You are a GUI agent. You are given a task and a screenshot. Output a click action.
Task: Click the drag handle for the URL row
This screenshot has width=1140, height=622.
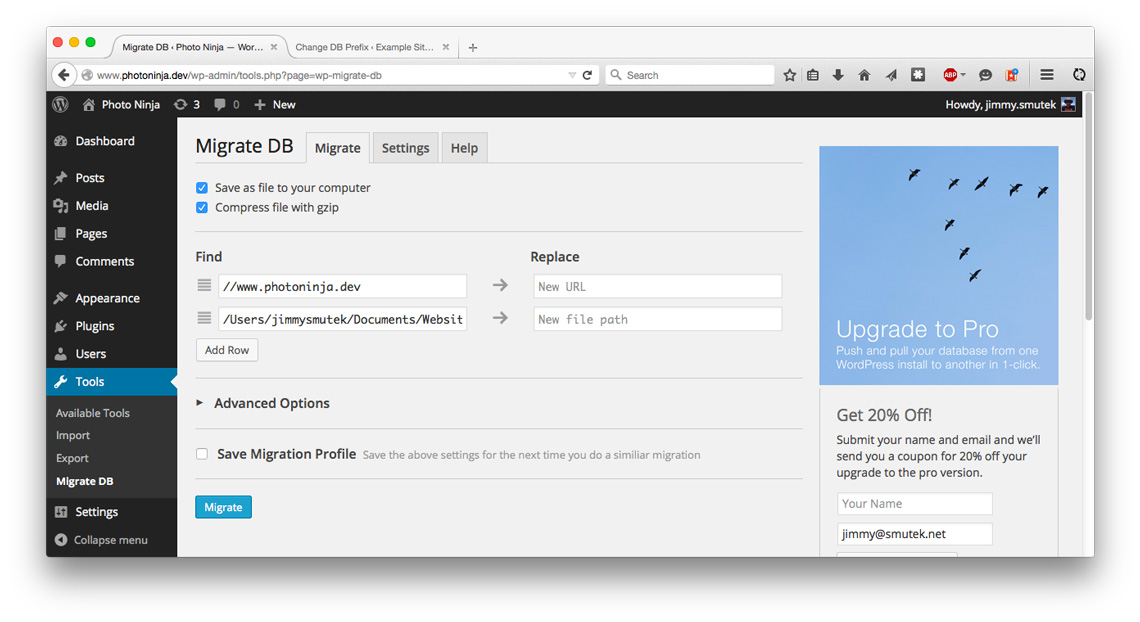204,286
